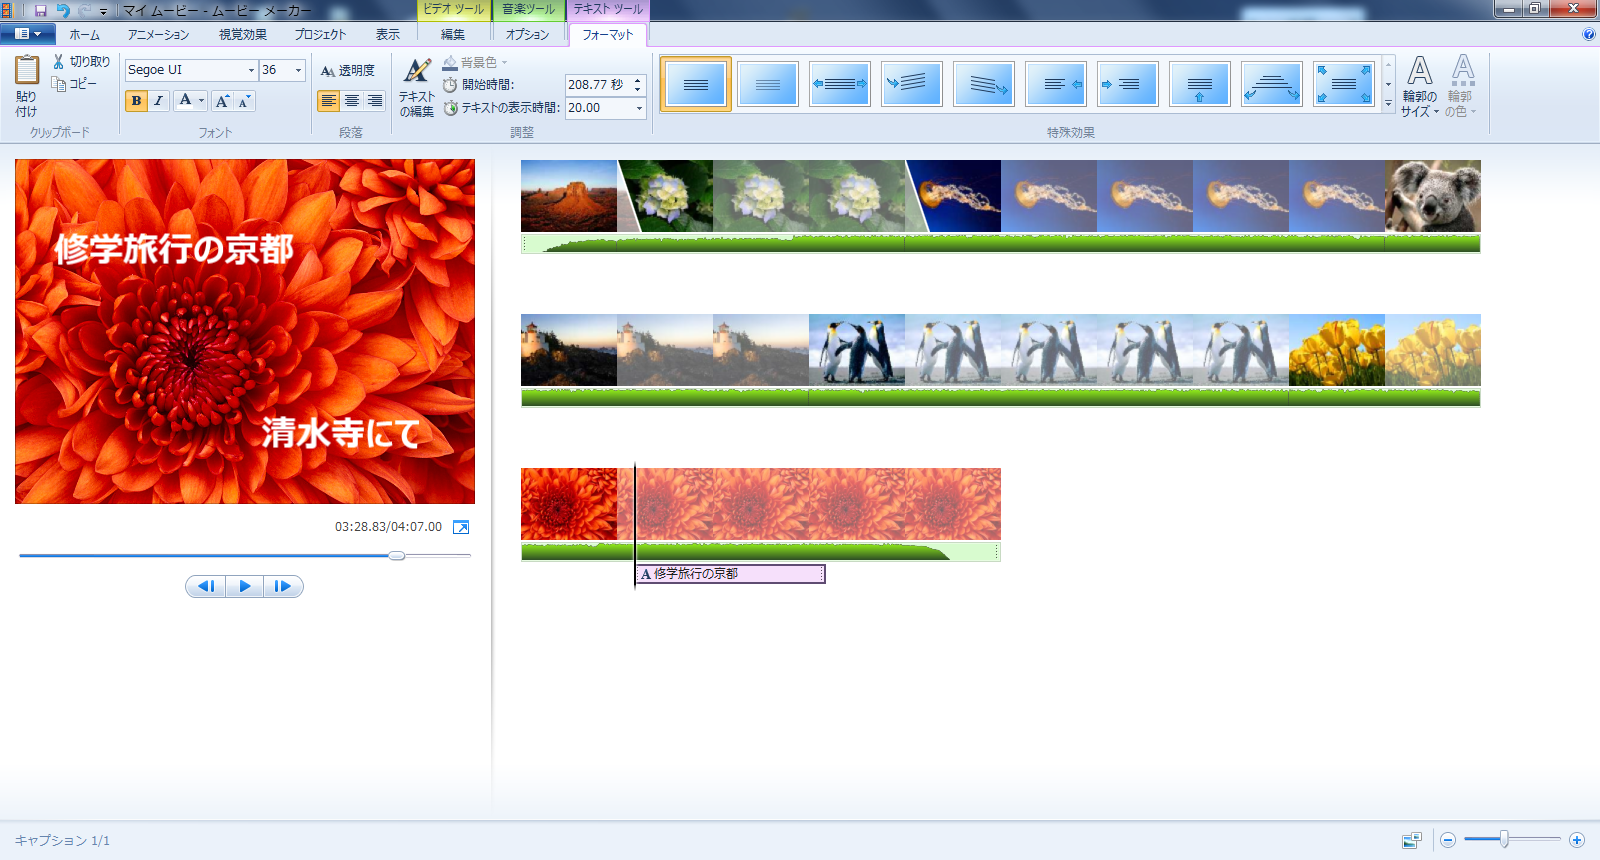Open the Segoe UI font family dropdown

(x=251, y=70)
